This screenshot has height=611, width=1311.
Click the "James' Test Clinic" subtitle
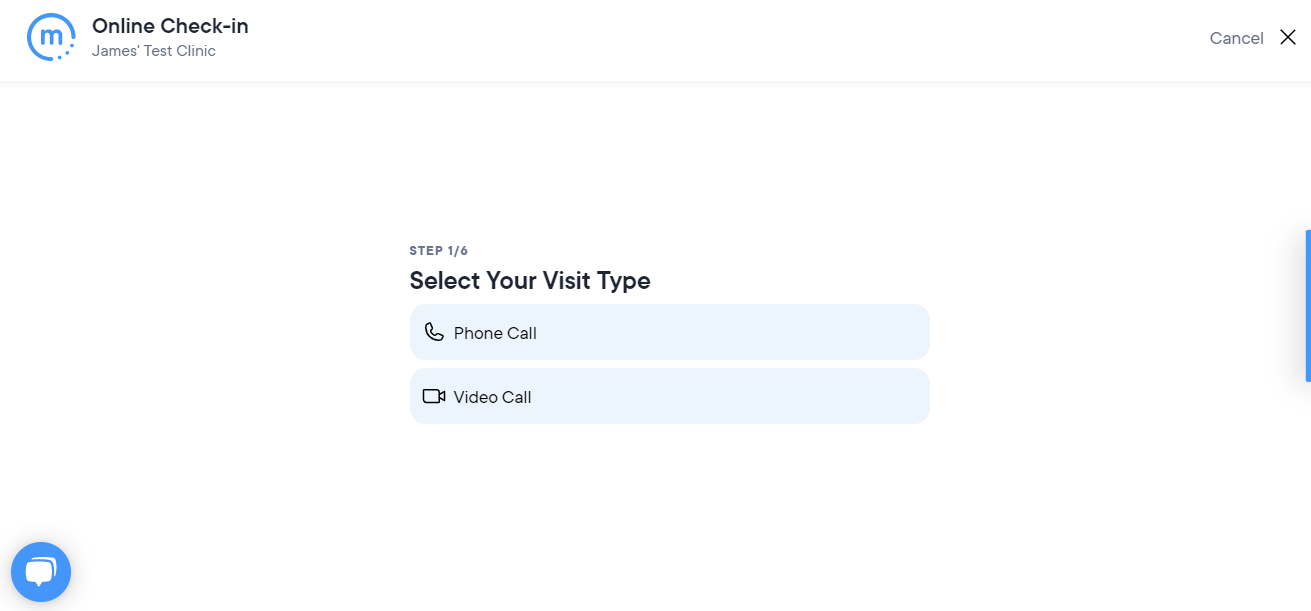[154, 51]
